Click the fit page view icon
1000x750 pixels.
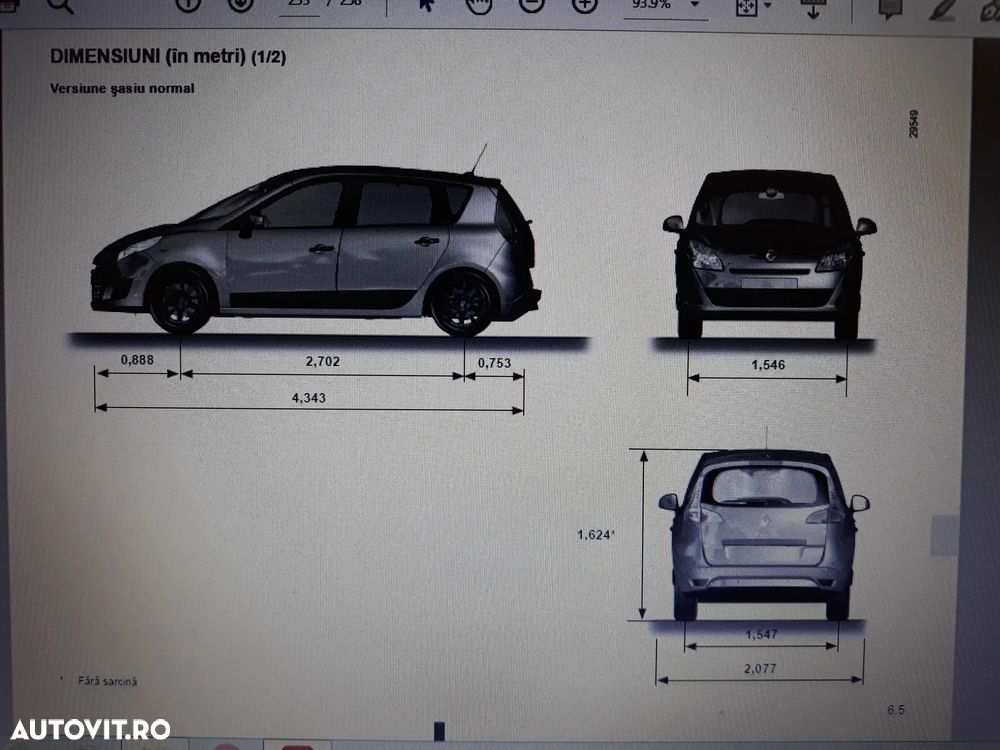[x=746, y=6]
